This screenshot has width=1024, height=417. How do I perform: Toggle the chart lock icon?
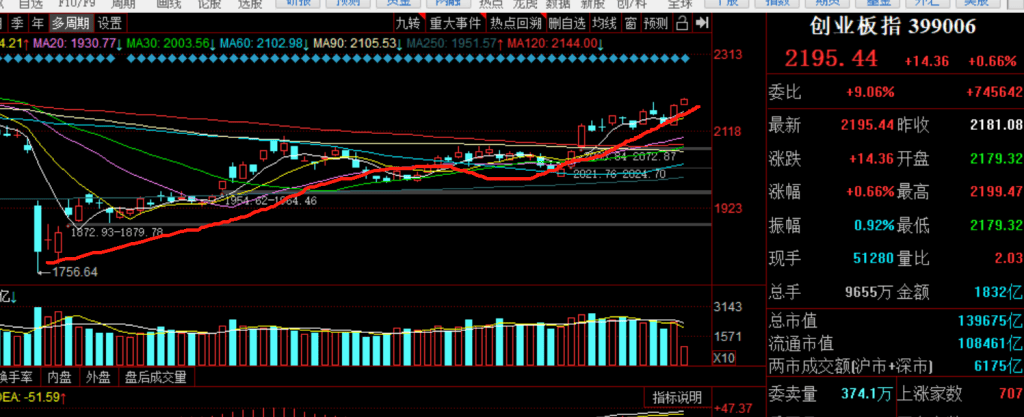[682, 24]
